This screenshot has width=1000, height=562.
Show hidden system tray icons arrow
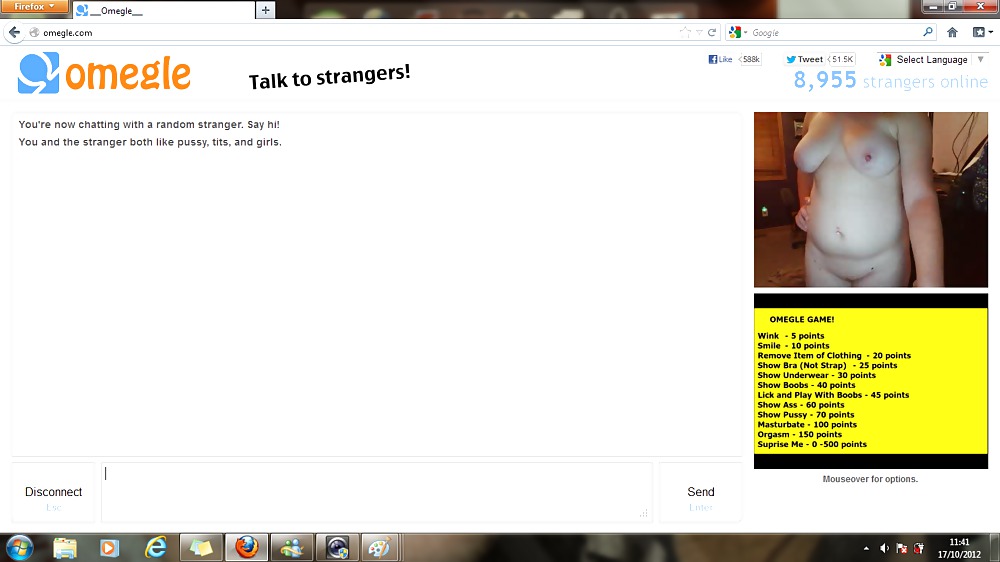(x=865, y=548)
